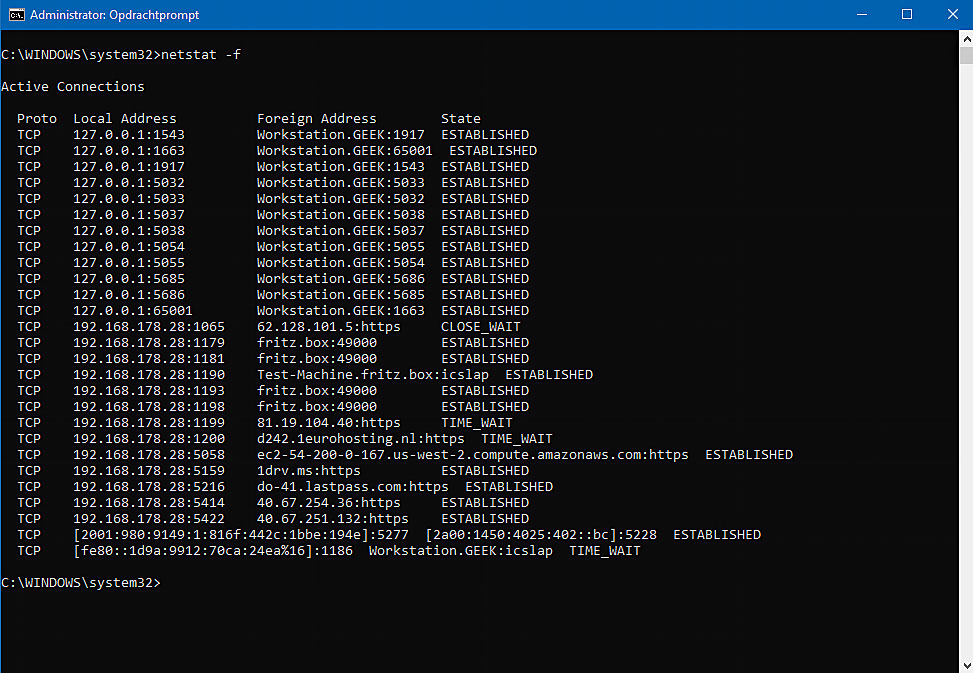Click the 'netstat -f' command text

201,55
